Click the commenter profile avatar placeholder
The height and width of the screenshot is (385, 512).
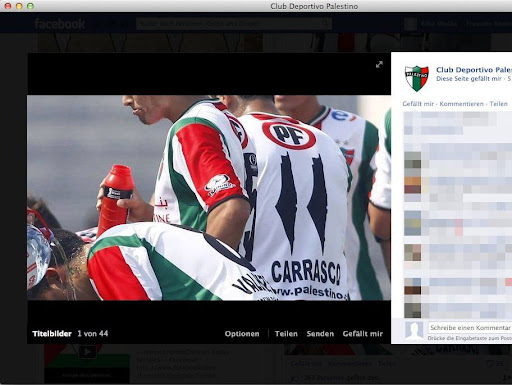(x=414, y=330)
